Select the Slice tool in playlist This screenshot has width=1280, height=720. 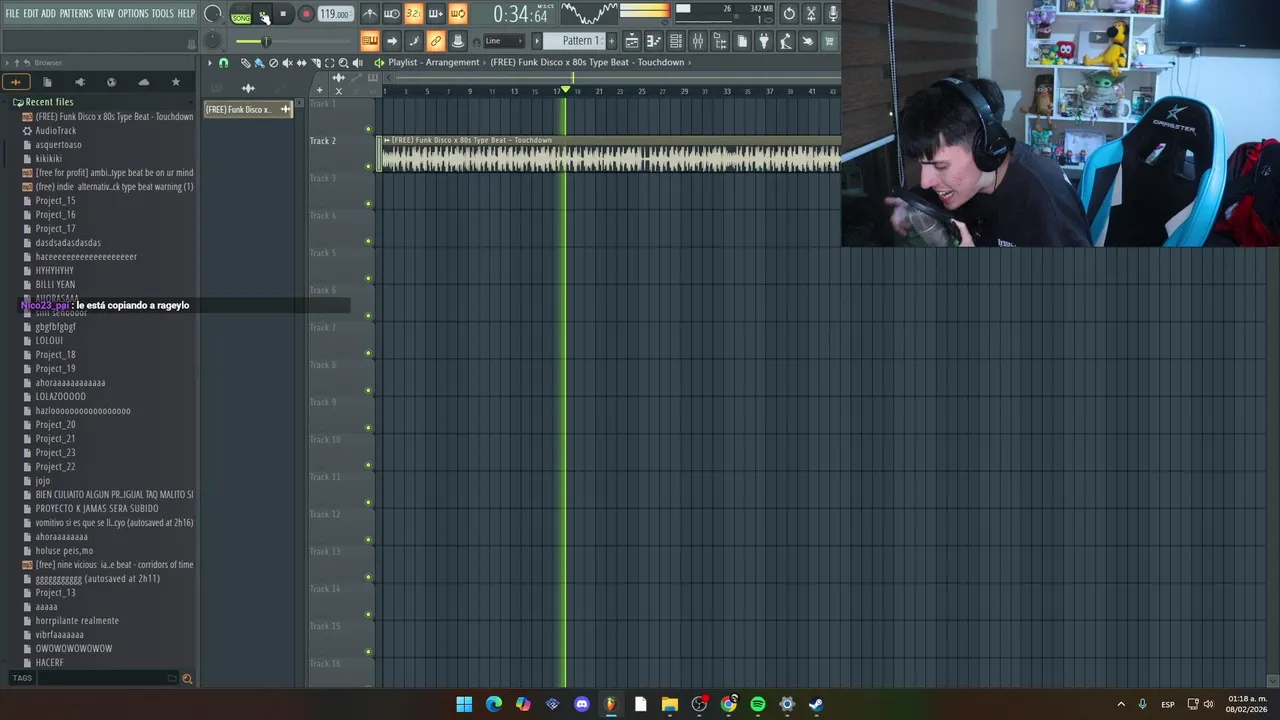316,63
